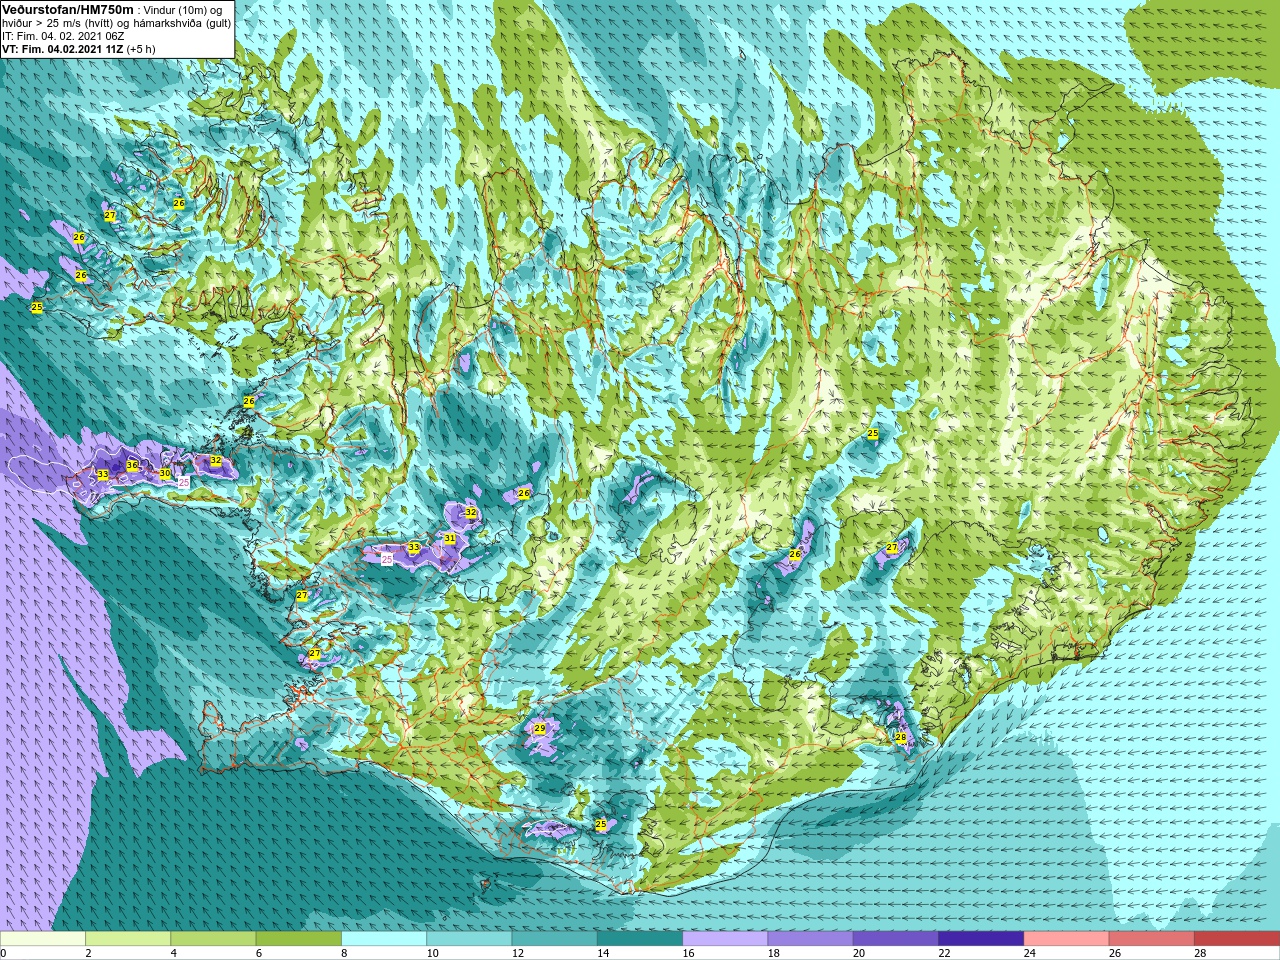Click the legend scale label '24'

1029,953
